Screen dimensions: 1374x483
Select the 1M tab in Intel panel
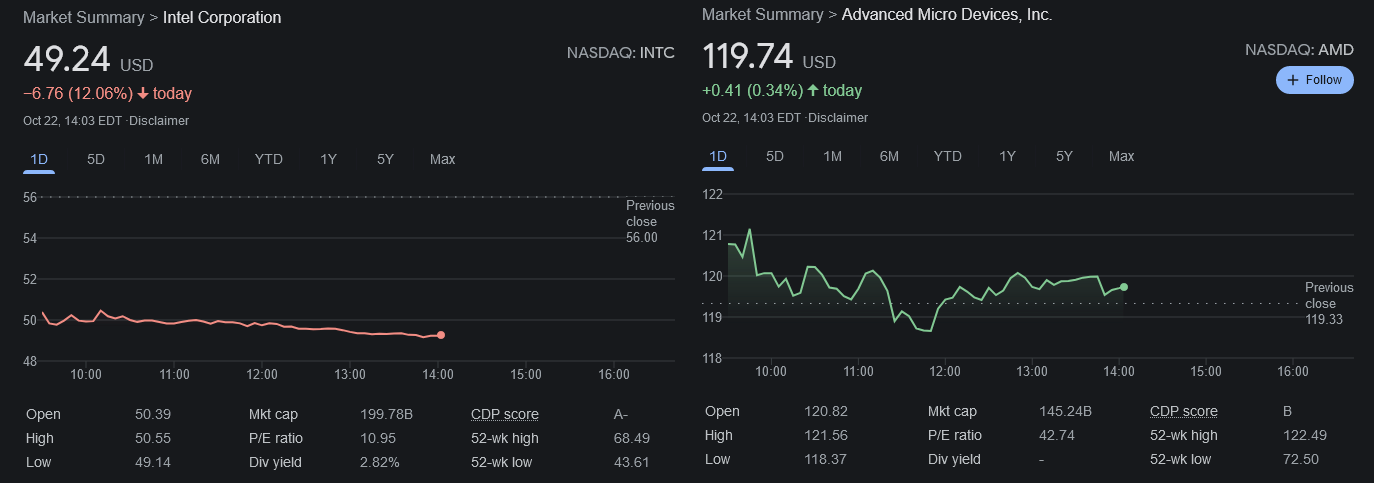[153, 159]
